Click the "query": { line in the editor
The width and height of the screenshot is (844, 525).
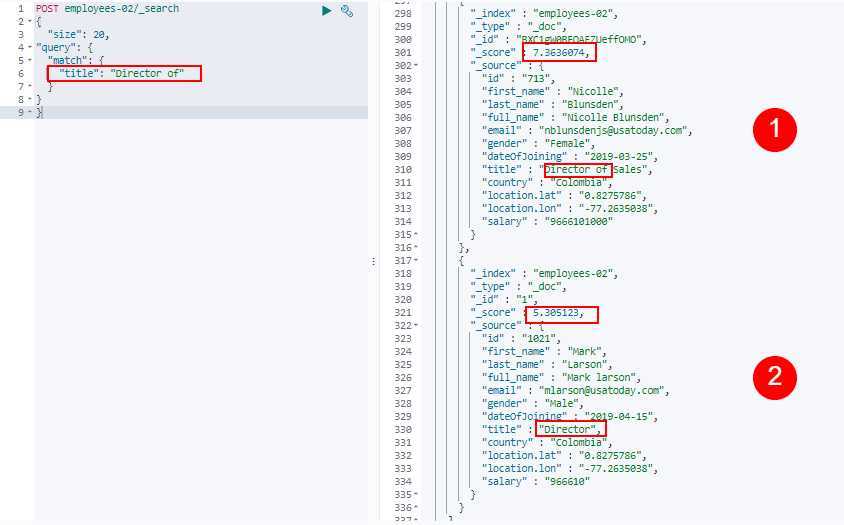(64, 47)
